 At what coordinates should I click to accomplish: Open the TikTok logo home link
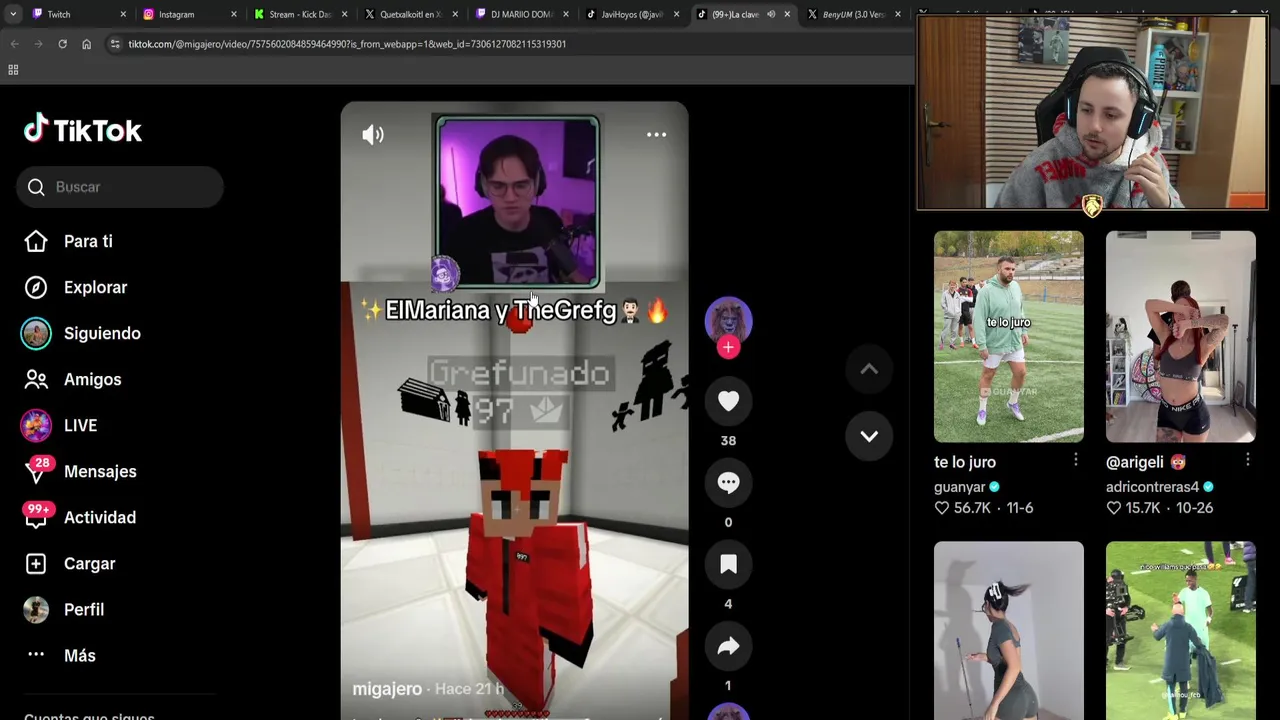coord(83,130)
